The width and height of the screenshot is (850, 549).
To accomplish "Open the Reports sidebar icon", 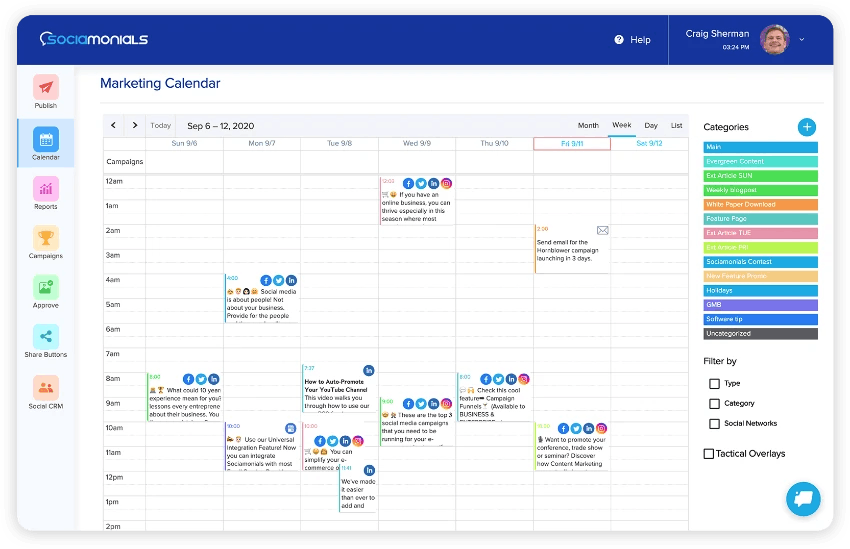I will point(46,188).
